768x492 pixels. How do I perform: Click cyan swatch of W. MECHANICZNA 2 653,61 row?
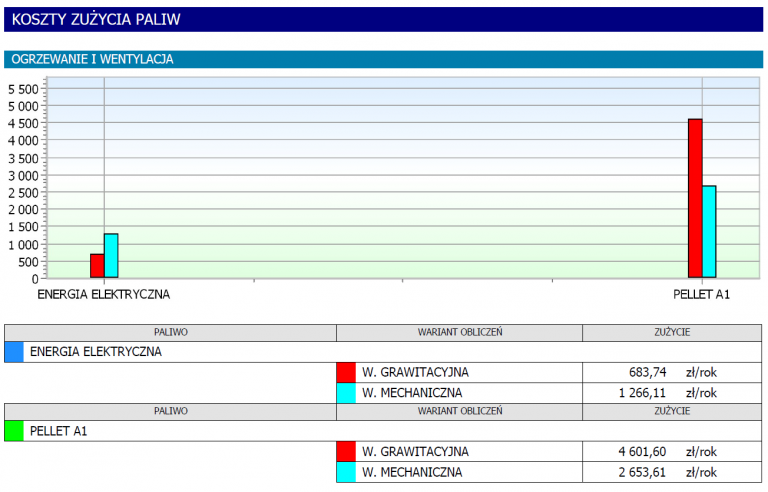[346, 472]
